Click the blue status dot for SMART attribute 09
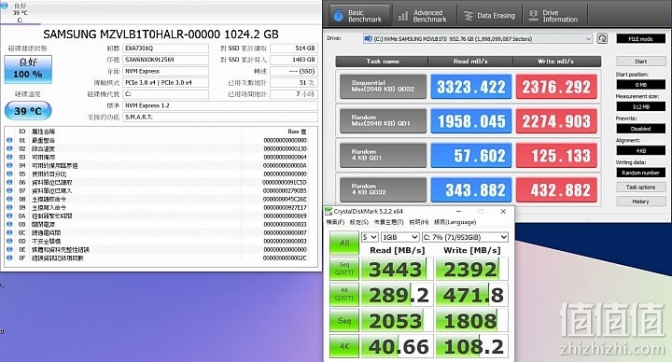The width and height of the screenshot is (672, 362). 10,207
